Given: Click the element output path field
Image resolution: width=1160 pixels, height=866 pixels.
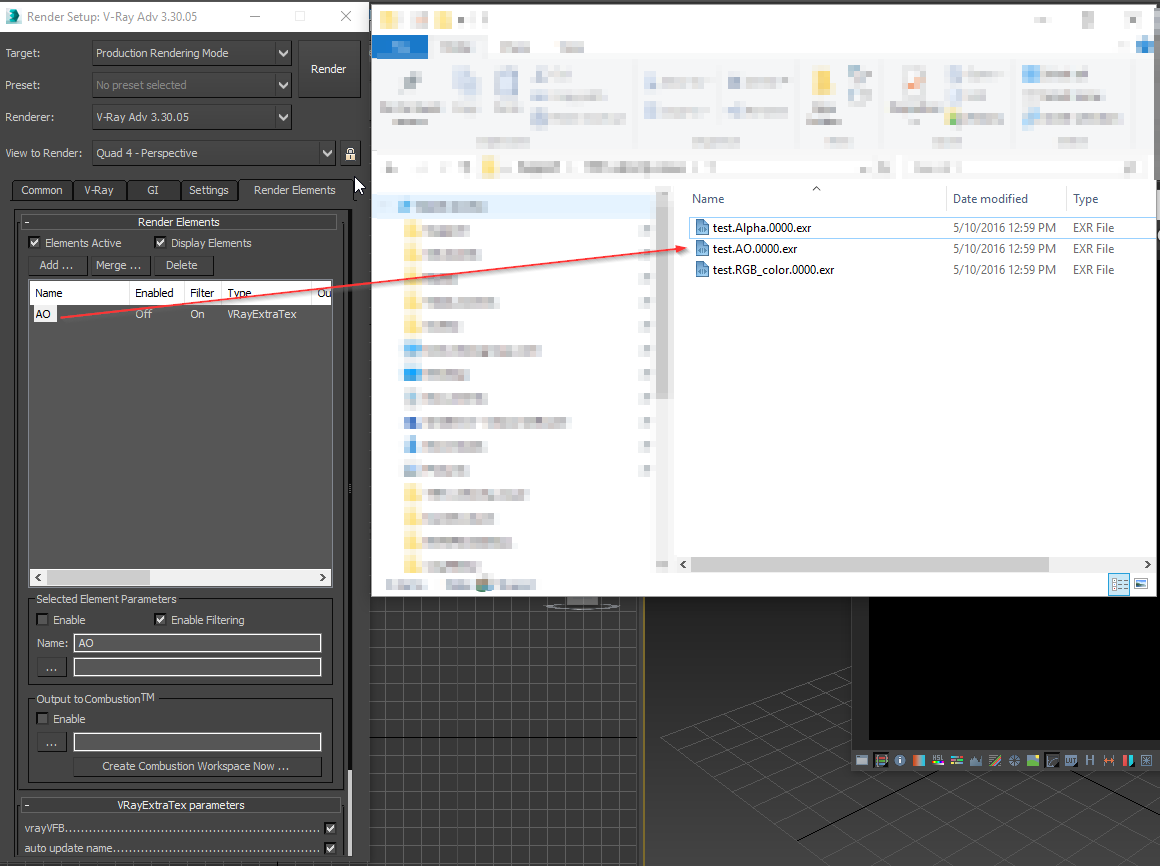Looking at the screenshot, I should click(x=198, y=667).
